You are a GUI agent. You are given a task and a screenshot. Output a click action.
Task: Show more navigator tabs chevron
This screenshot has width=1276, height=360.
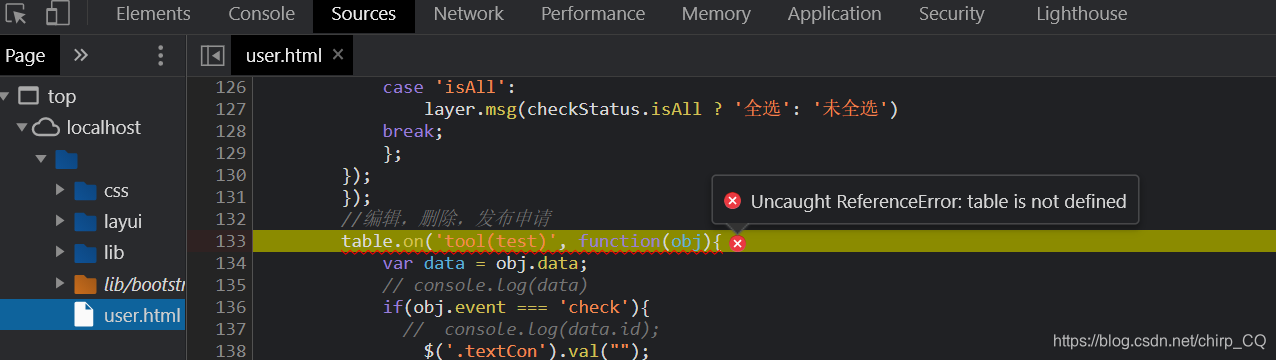coord(82,55)
